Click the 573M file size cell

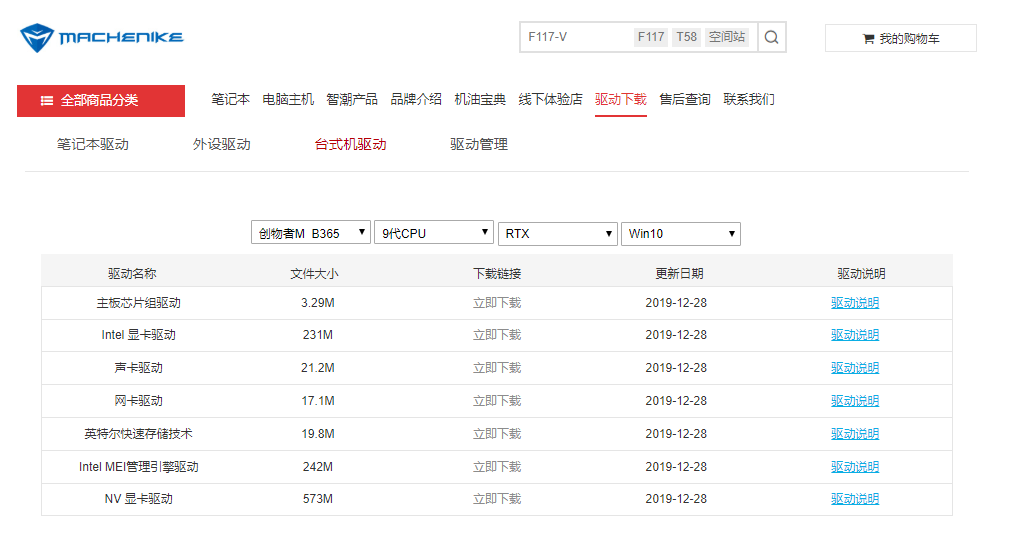tap(318, 499)
